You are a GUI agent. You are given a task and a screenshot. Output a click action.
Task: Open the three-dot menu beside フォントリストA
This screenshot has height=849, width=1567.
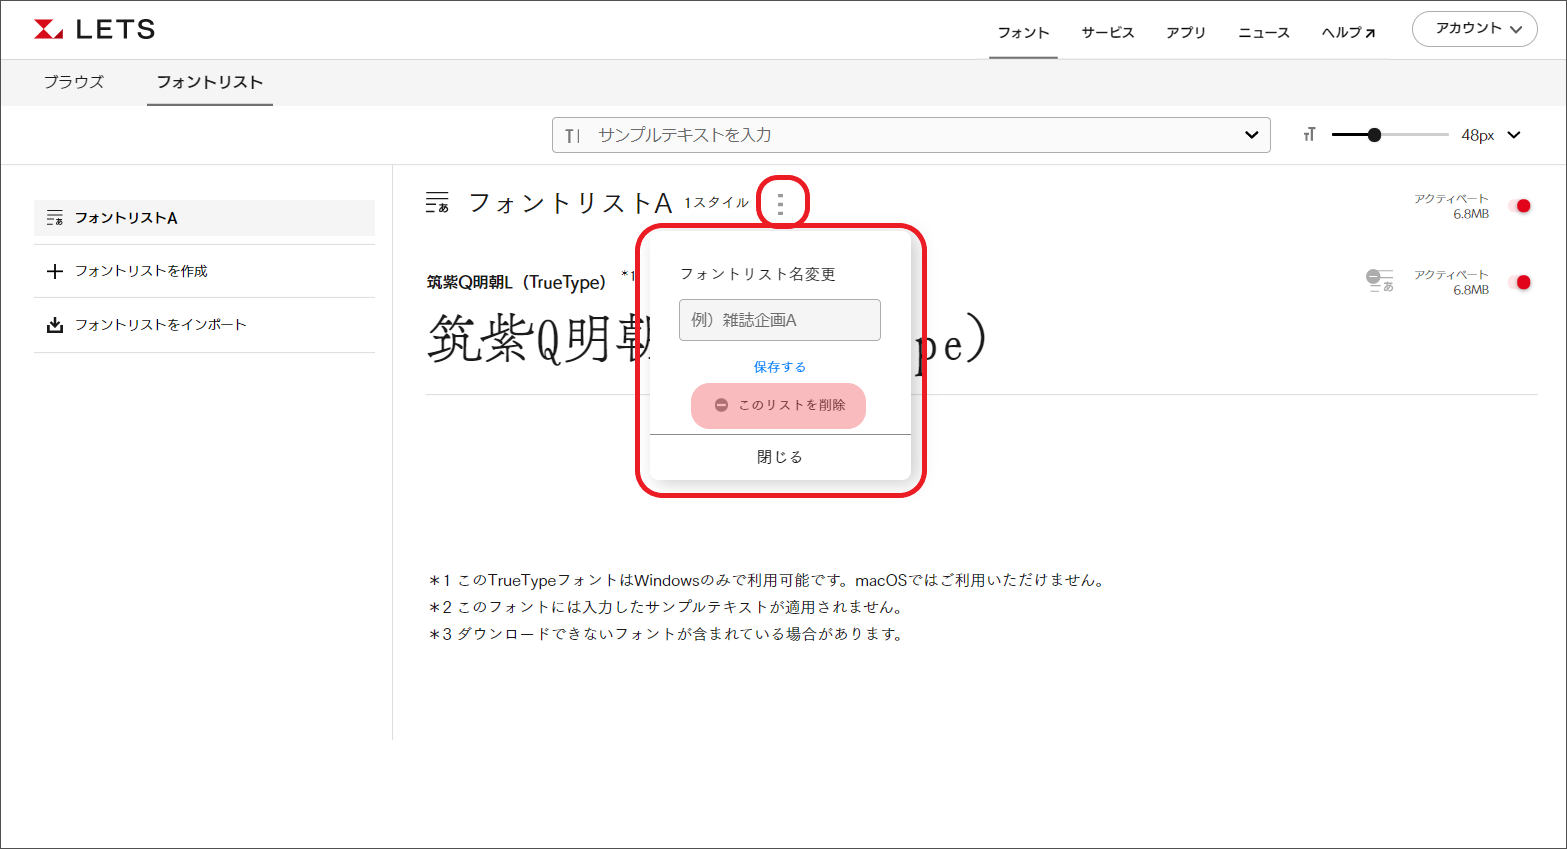(781, 203)
